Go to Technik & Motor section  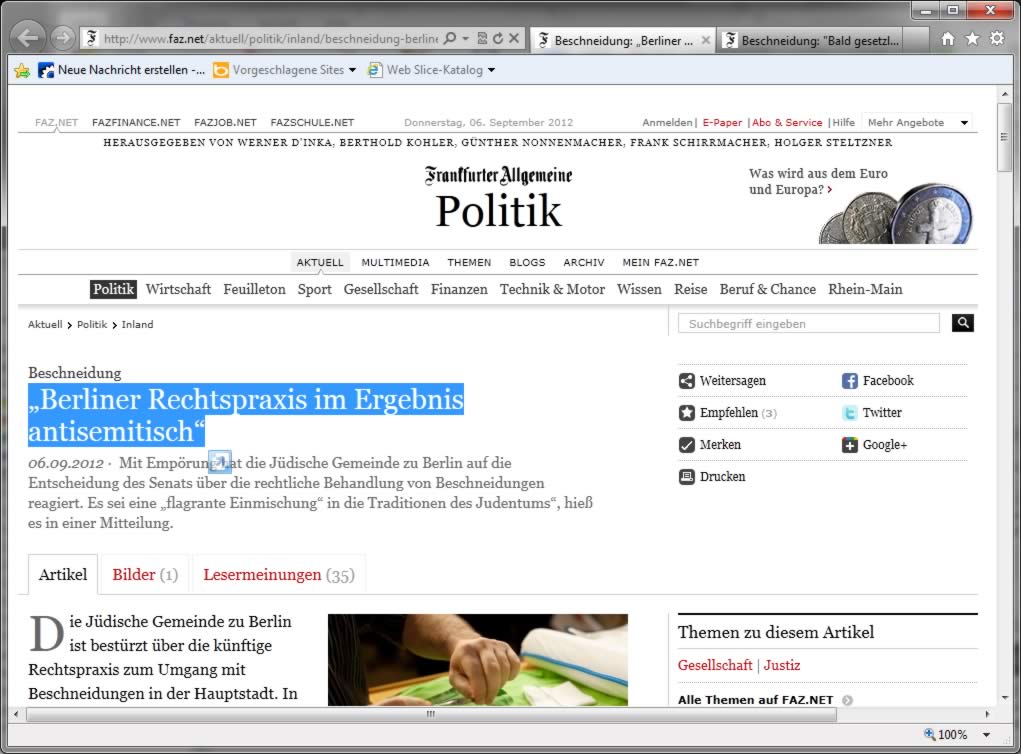552,289
